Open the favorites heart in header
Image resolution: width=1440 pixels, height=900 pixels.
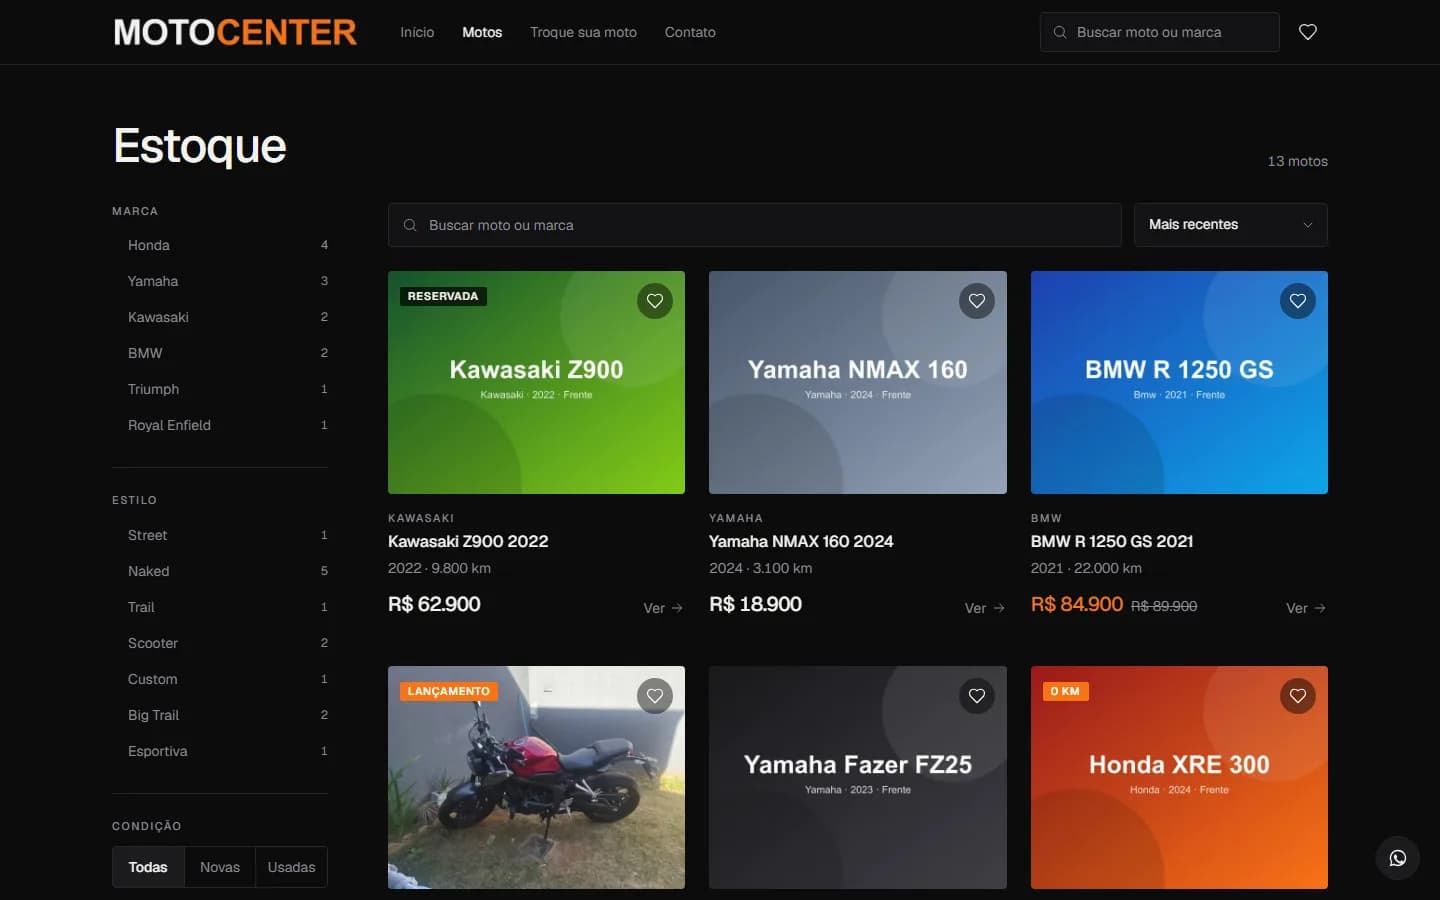point(1307,32)
